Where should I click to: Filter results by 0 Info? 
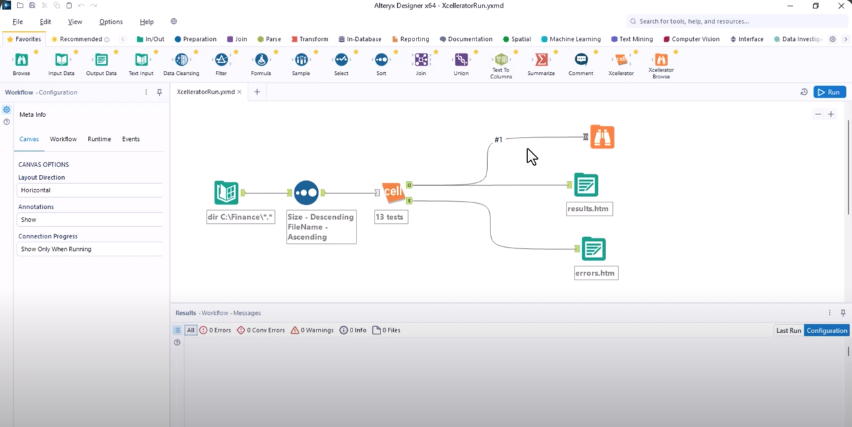coord(353,330)
